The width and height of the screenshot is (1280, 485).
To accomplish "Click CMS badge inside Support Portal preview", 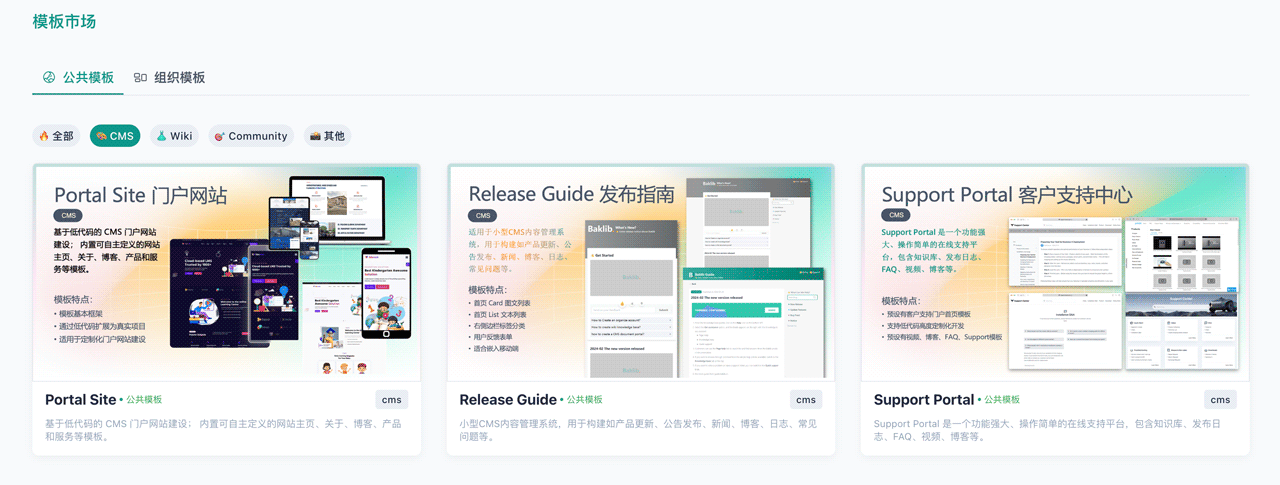I will coord(896,216).
